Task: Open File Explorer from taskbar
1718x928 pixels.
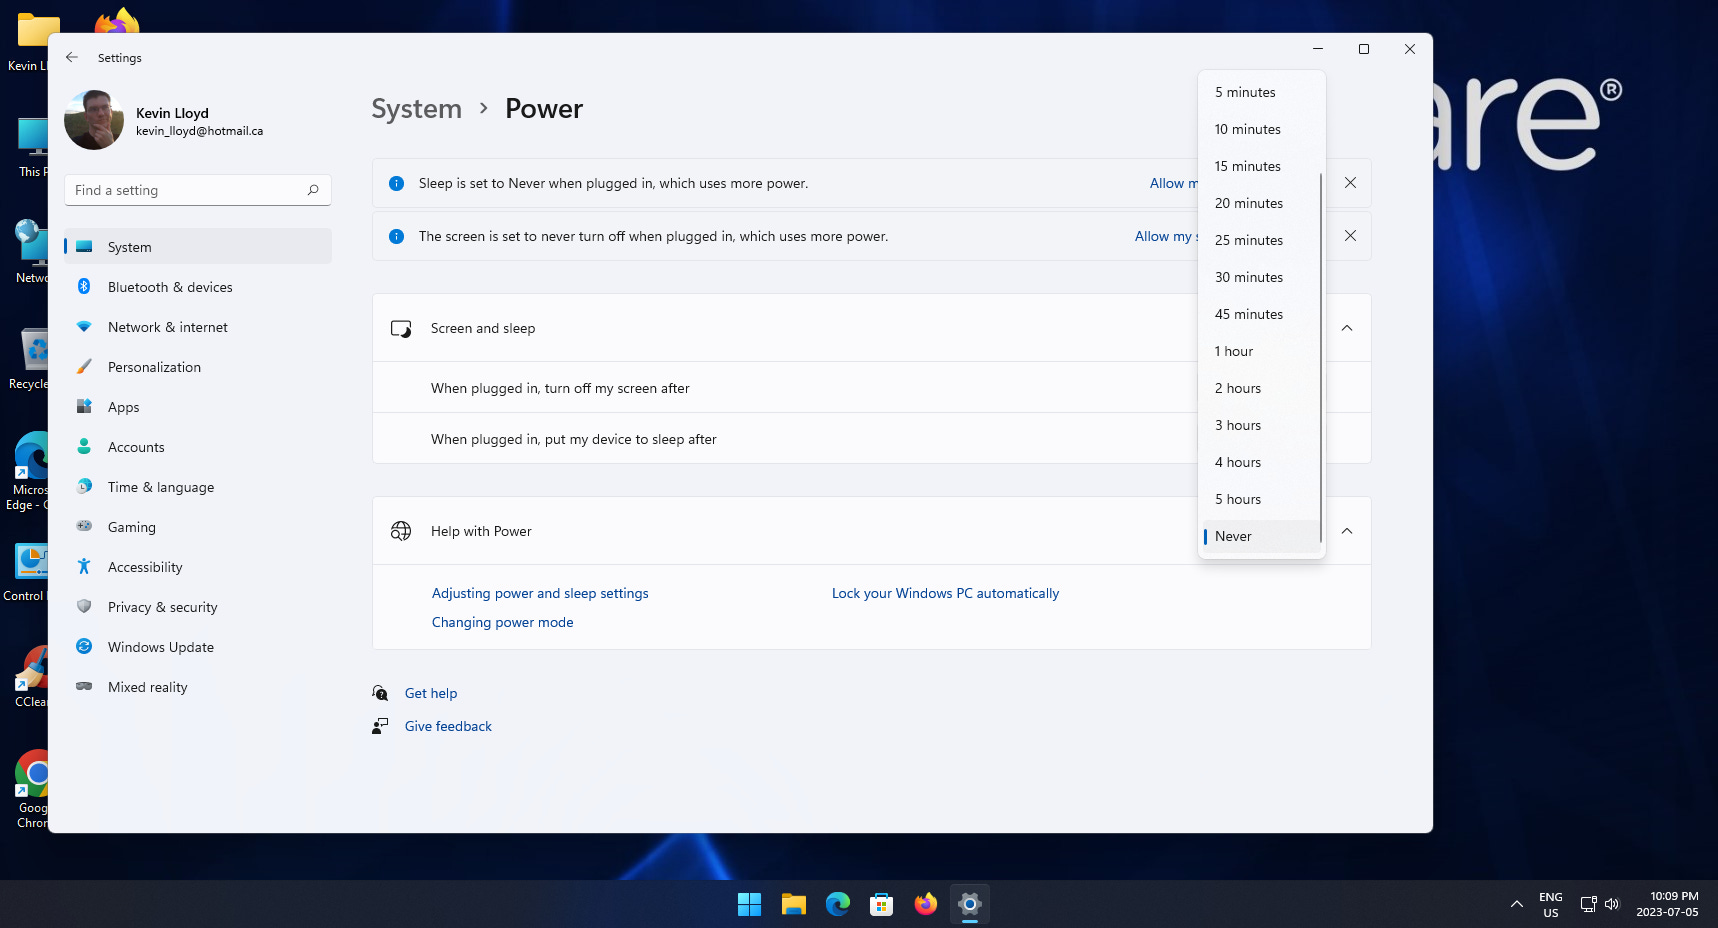Action: [793, 904]
